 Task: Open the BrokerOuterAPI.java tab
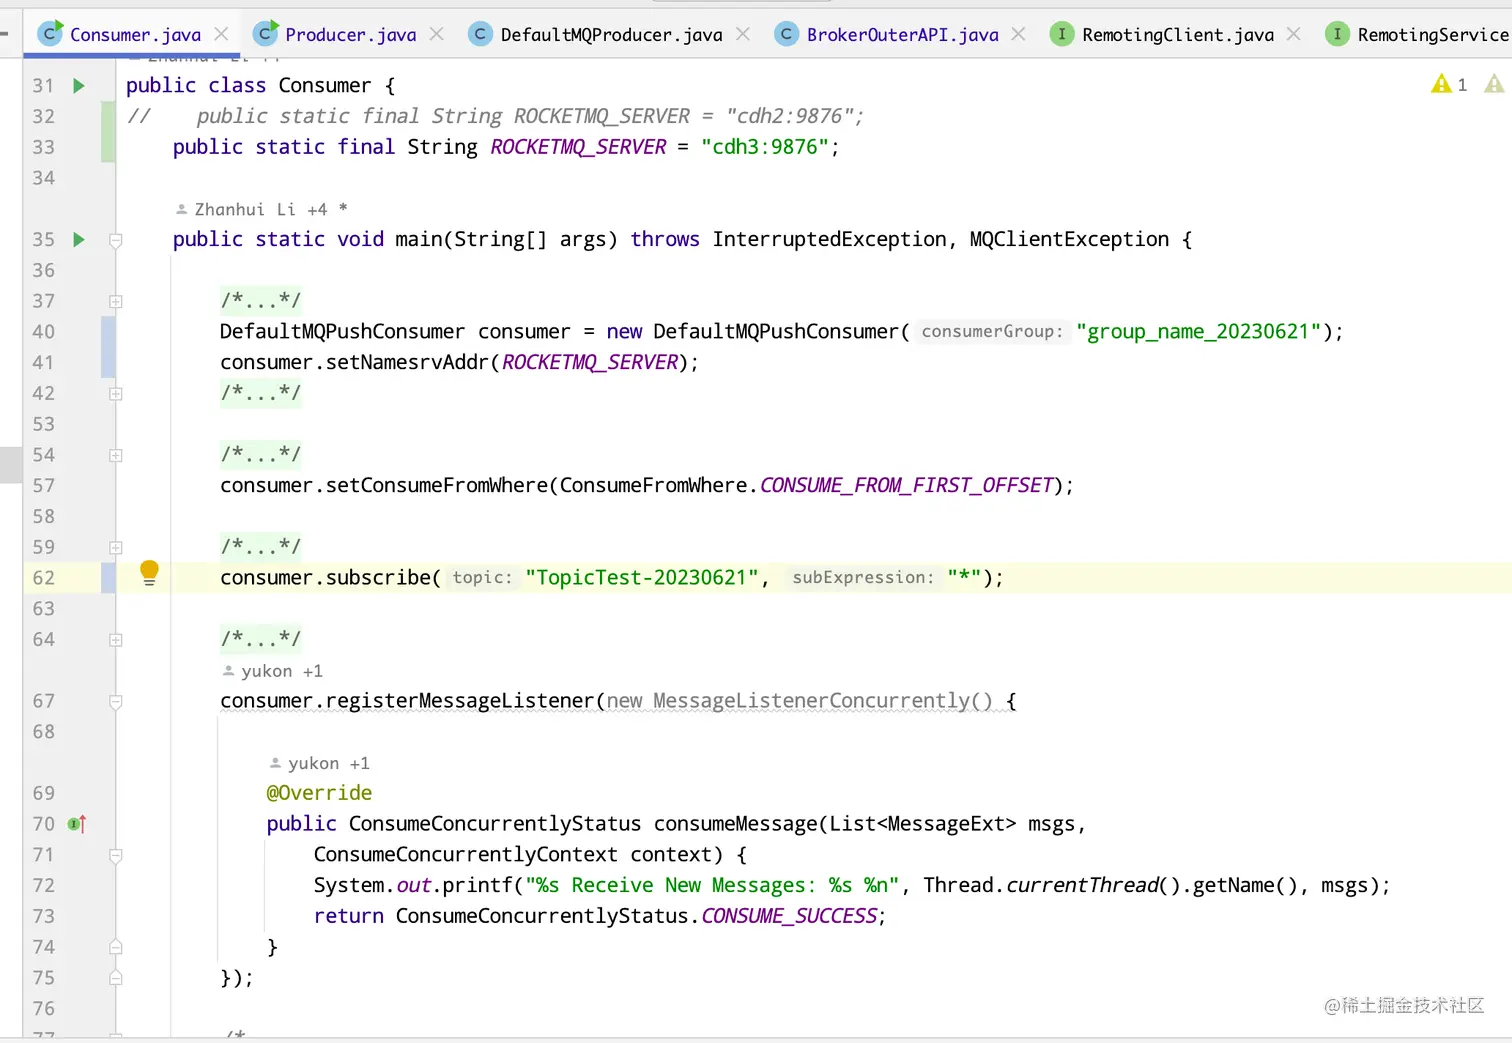coord(902,34)
